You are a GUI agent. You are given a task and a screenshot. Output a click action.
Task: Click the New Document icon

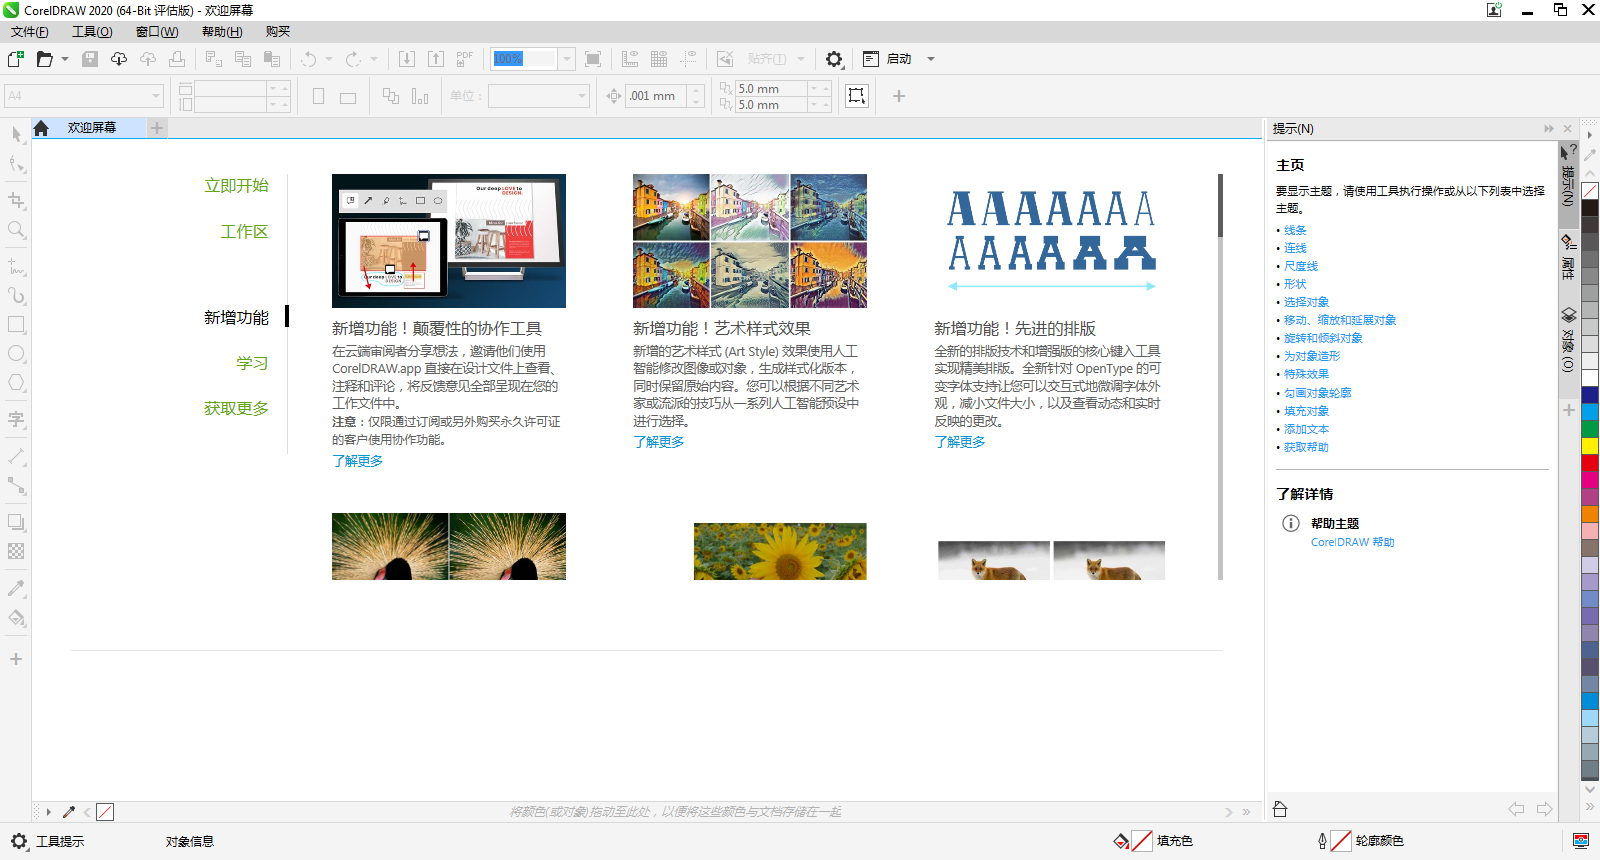pos(16,59)
